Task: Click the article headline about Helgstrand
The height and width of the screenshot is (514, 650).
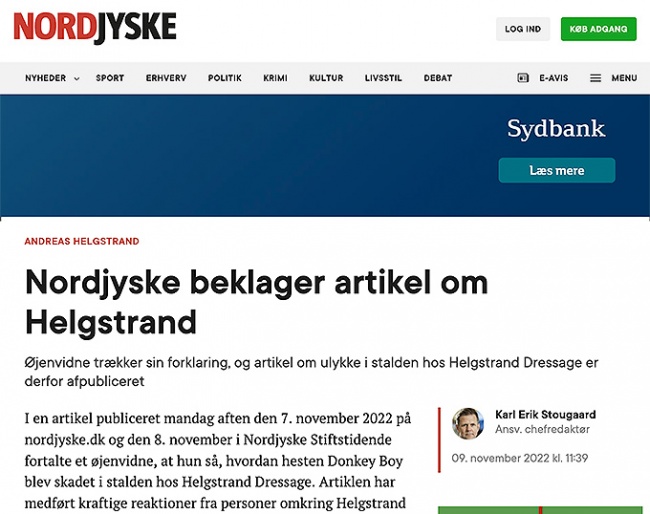Action: pos(256,301)
